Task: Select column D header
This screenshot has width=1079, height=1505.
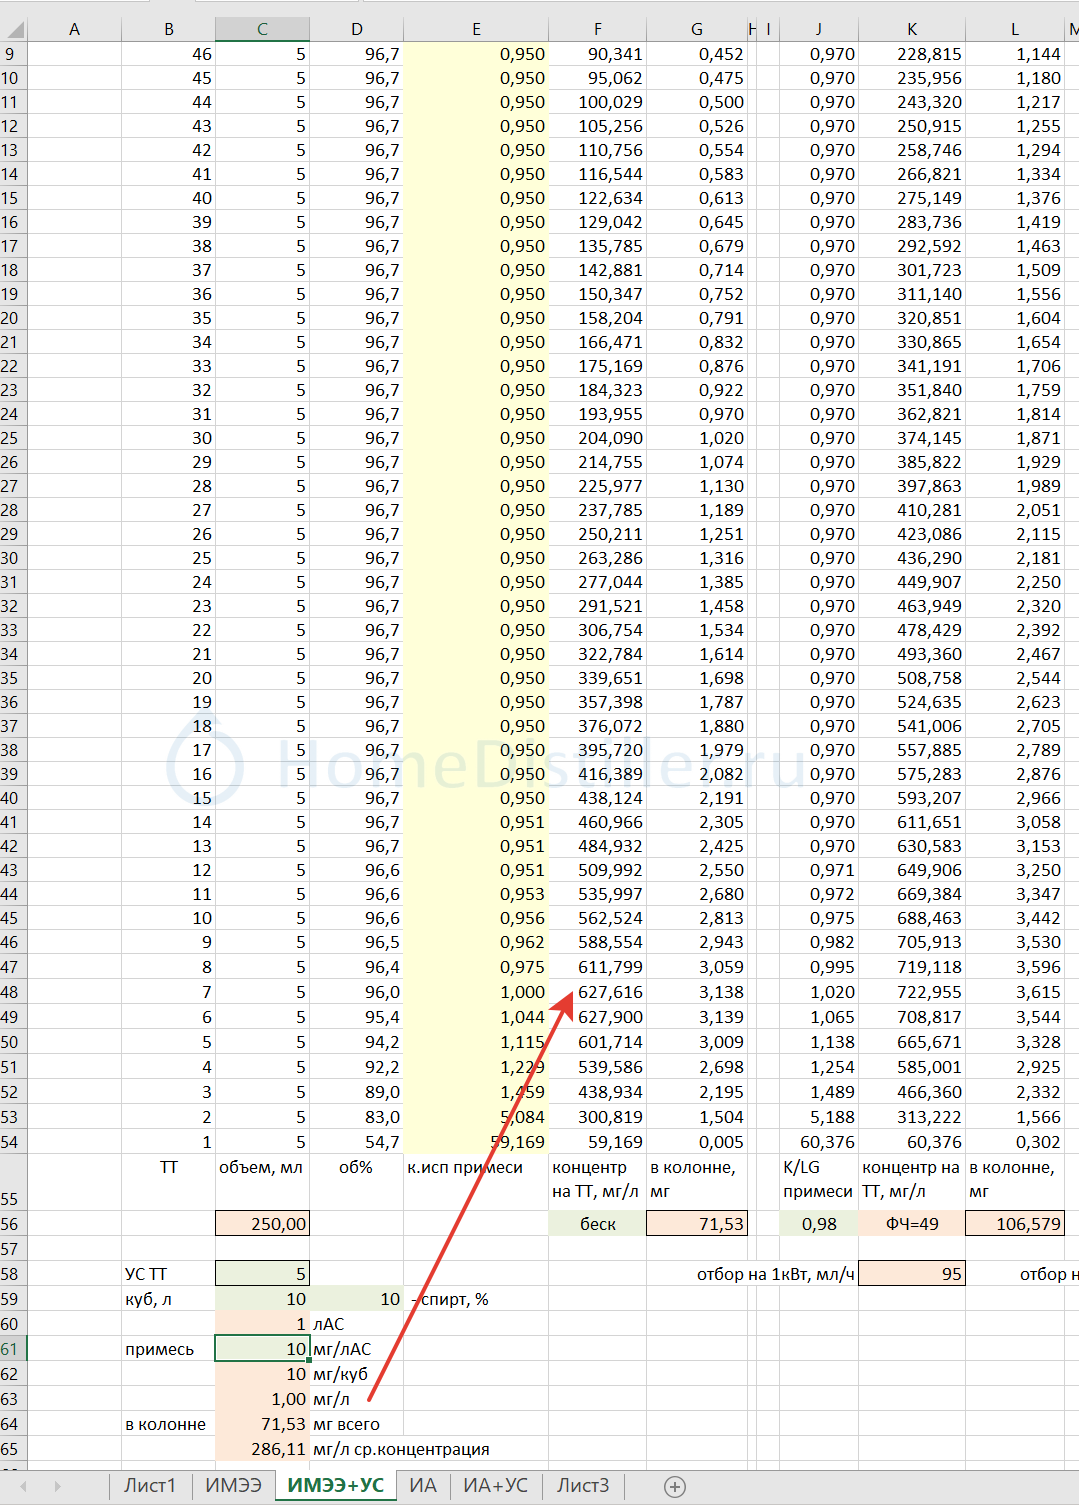Action: 356,29
